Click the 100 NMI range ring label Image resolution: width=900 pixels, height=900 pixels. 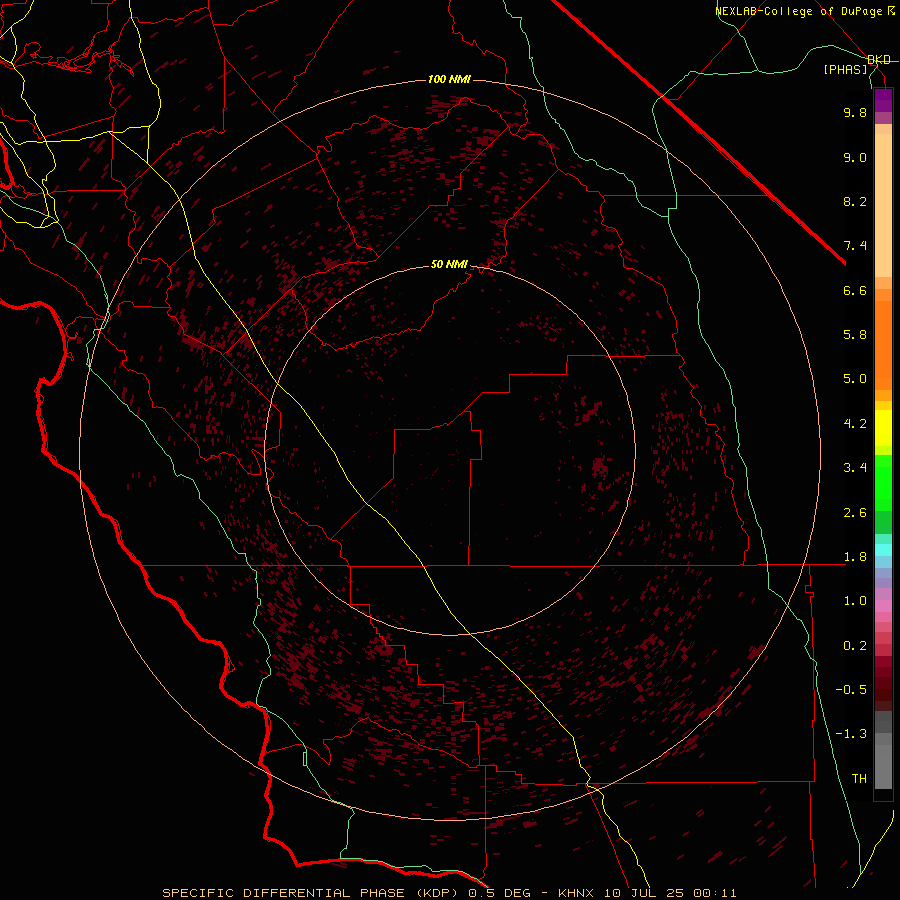tap(449, 79)
